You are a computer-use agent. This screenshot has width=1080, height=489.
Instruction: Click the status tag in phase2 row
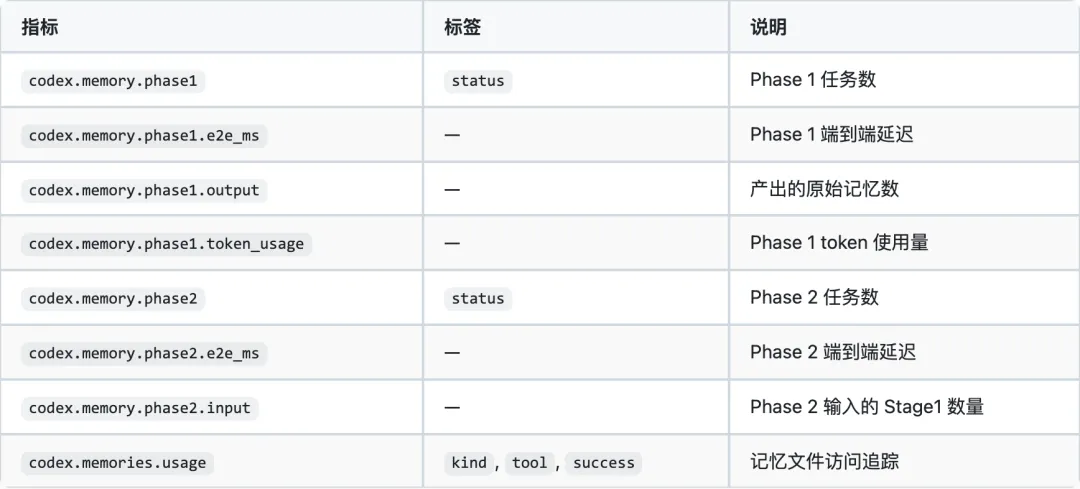click(x=478, y=298)
